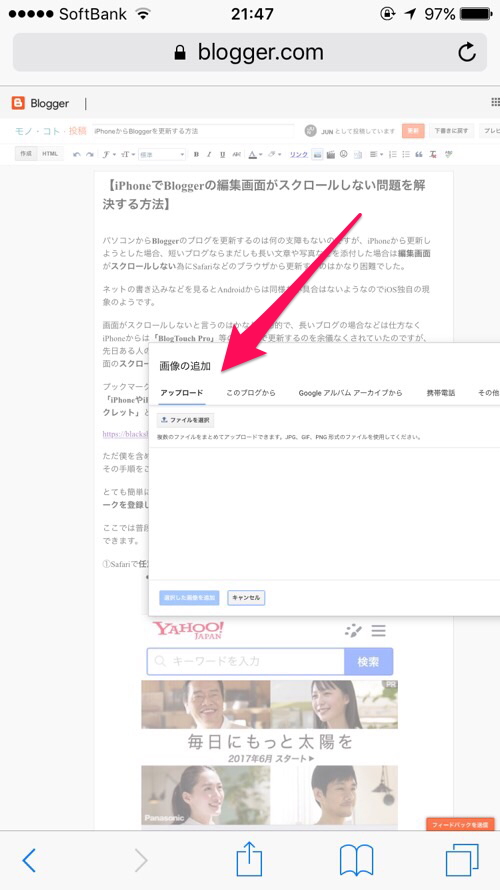Click the blockquote quote icon

click(419, 154)
